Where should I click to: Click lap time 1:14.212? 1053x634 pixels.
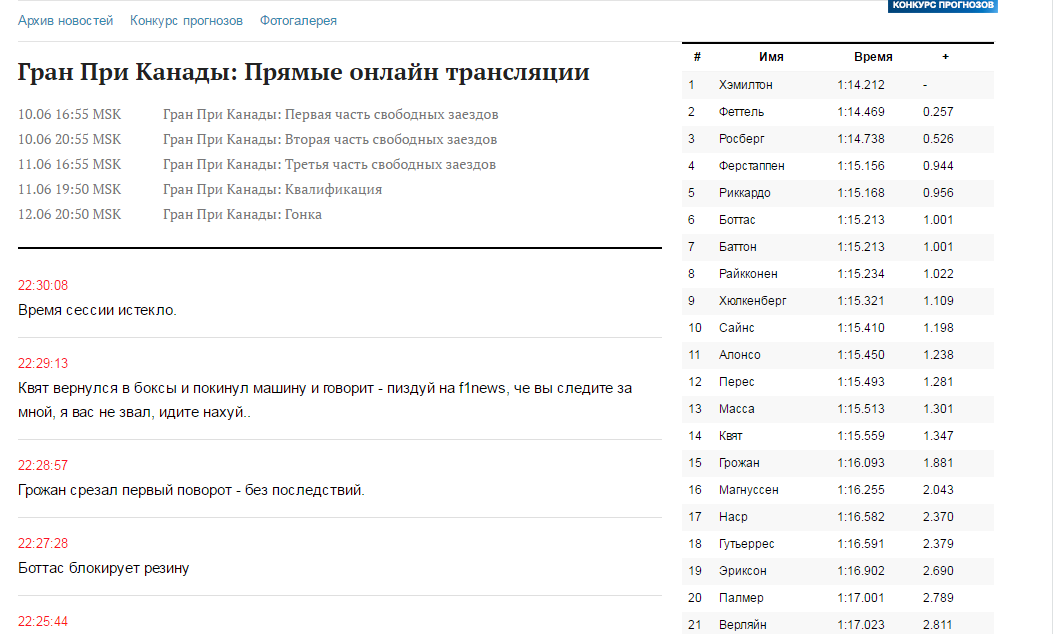tap(861, 85)
